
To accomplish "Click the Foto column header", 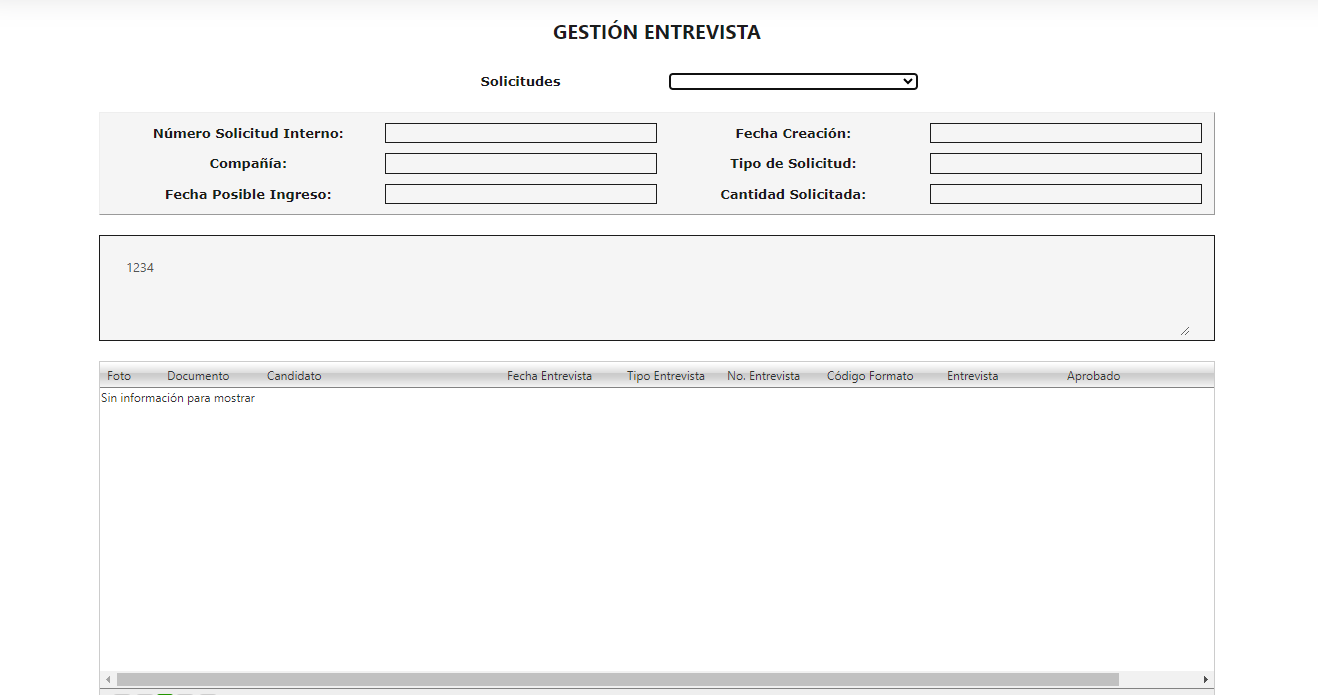I will coord(118,375).
